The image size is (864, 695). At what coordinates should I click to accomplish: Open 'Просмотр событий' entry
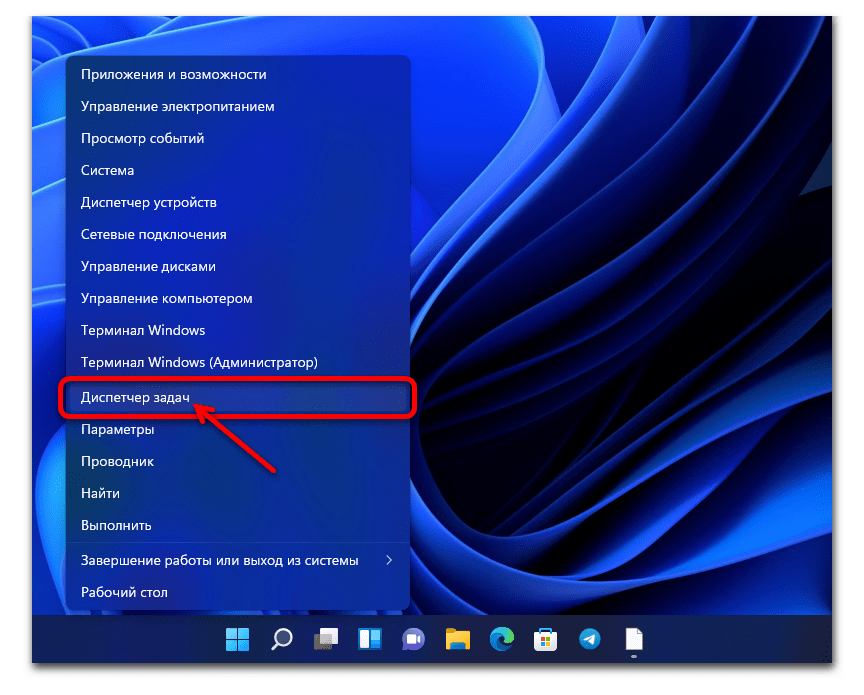[238, 138]
